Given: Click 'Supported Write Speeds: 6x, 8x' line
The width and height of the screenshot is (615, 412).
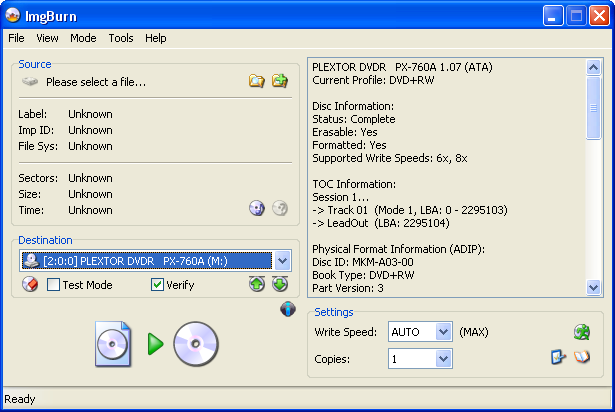Looking at the screenshot, I should click(x=389, y=159).
